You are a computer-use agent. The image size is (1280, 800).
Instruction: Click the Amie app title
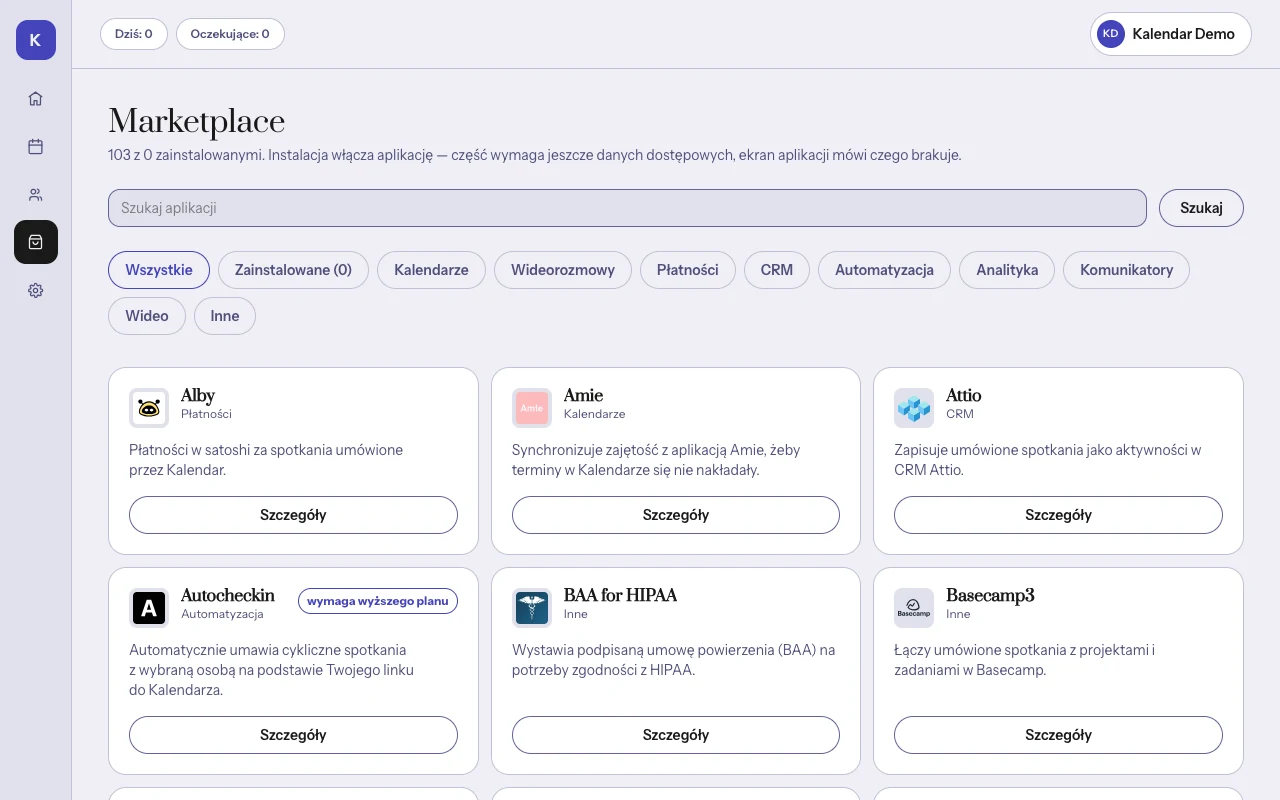pyautogui.click(x=583, y=396)
